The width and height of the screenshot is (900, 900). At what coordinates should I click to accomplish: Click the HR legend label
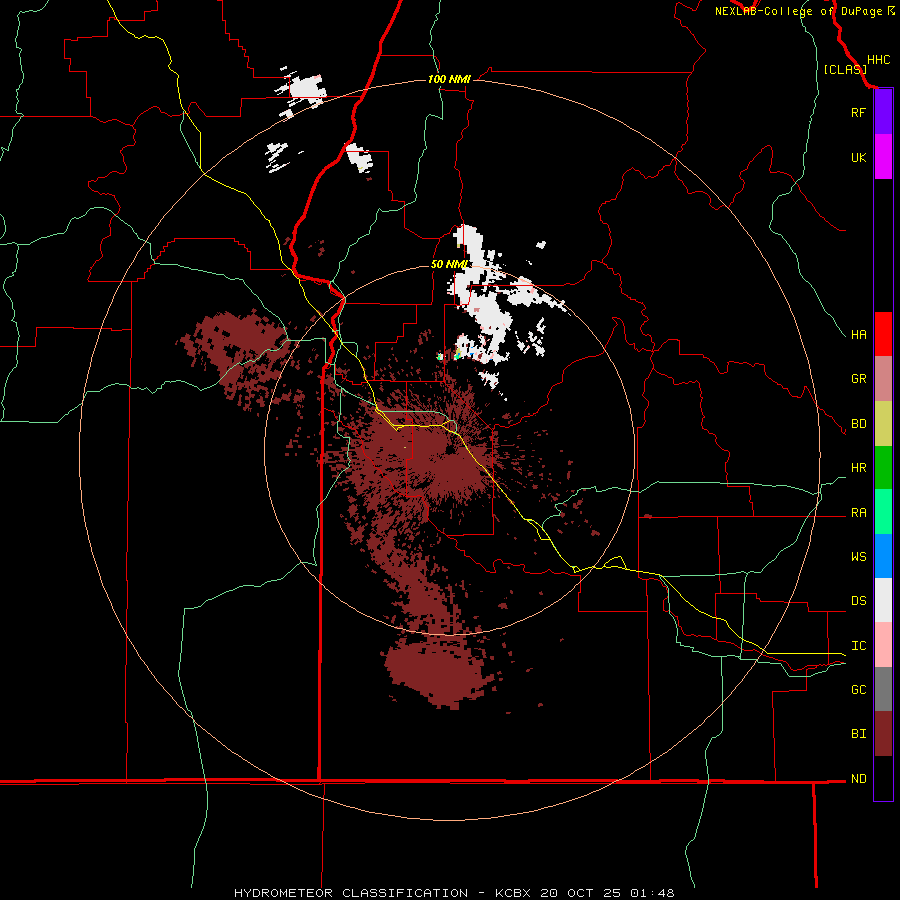858,468
